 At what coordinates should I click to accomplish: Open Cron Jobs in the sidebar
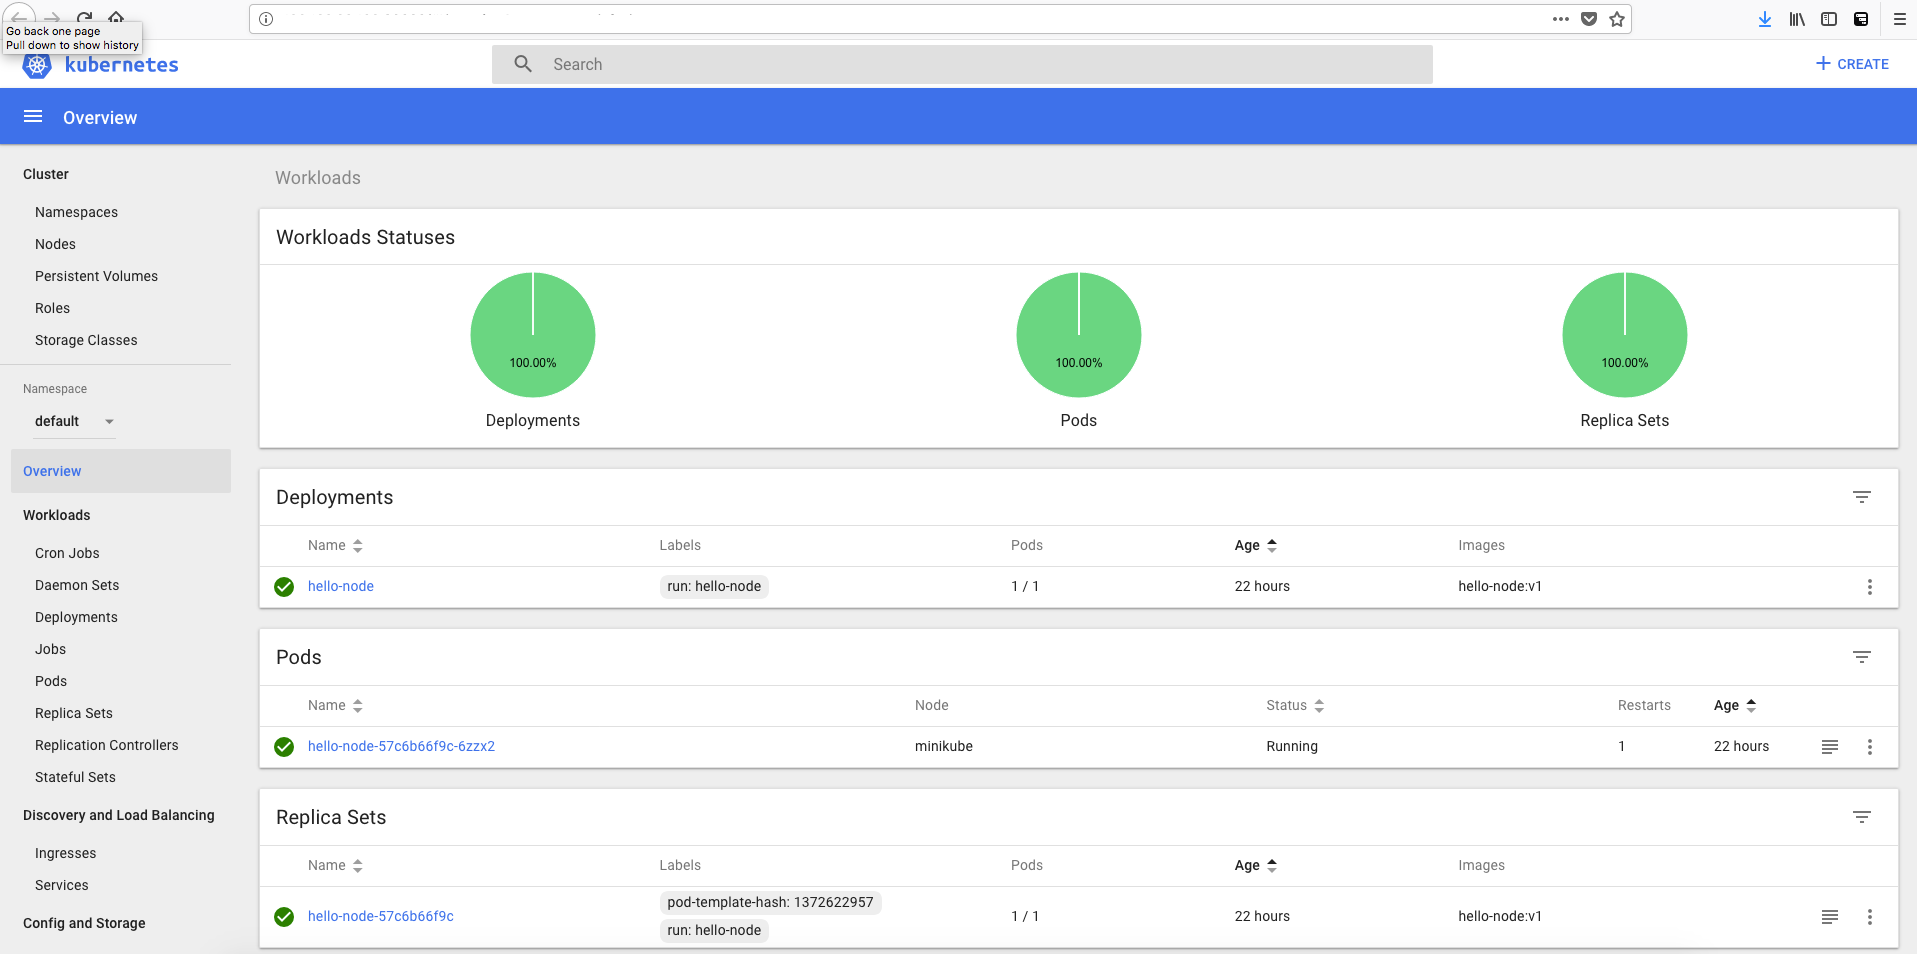[x=67, y=553]
